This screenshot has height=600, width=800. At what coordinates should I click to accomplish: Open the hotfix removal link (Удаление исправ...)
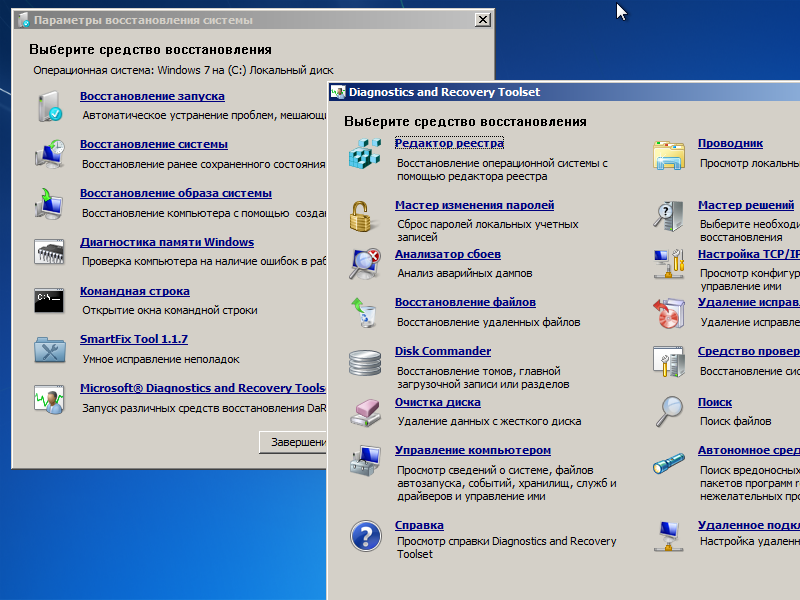point(748,302)
